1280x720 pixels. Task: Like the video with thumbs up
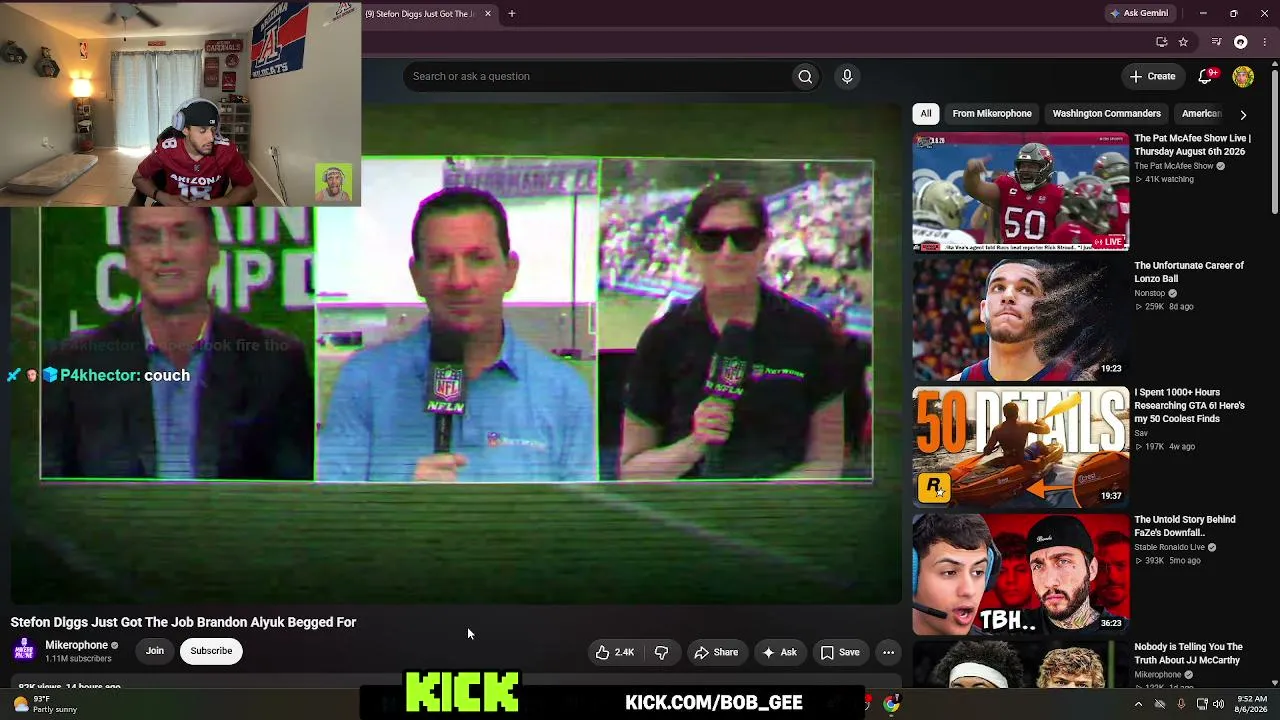613,652
